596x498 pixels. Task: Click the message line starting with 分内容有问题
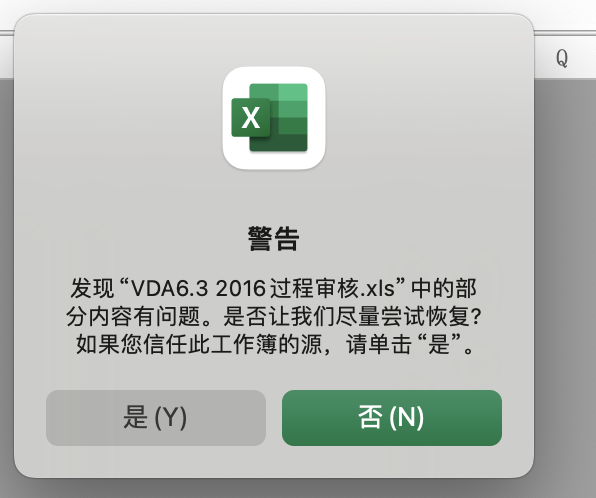(x=274, y=316)
